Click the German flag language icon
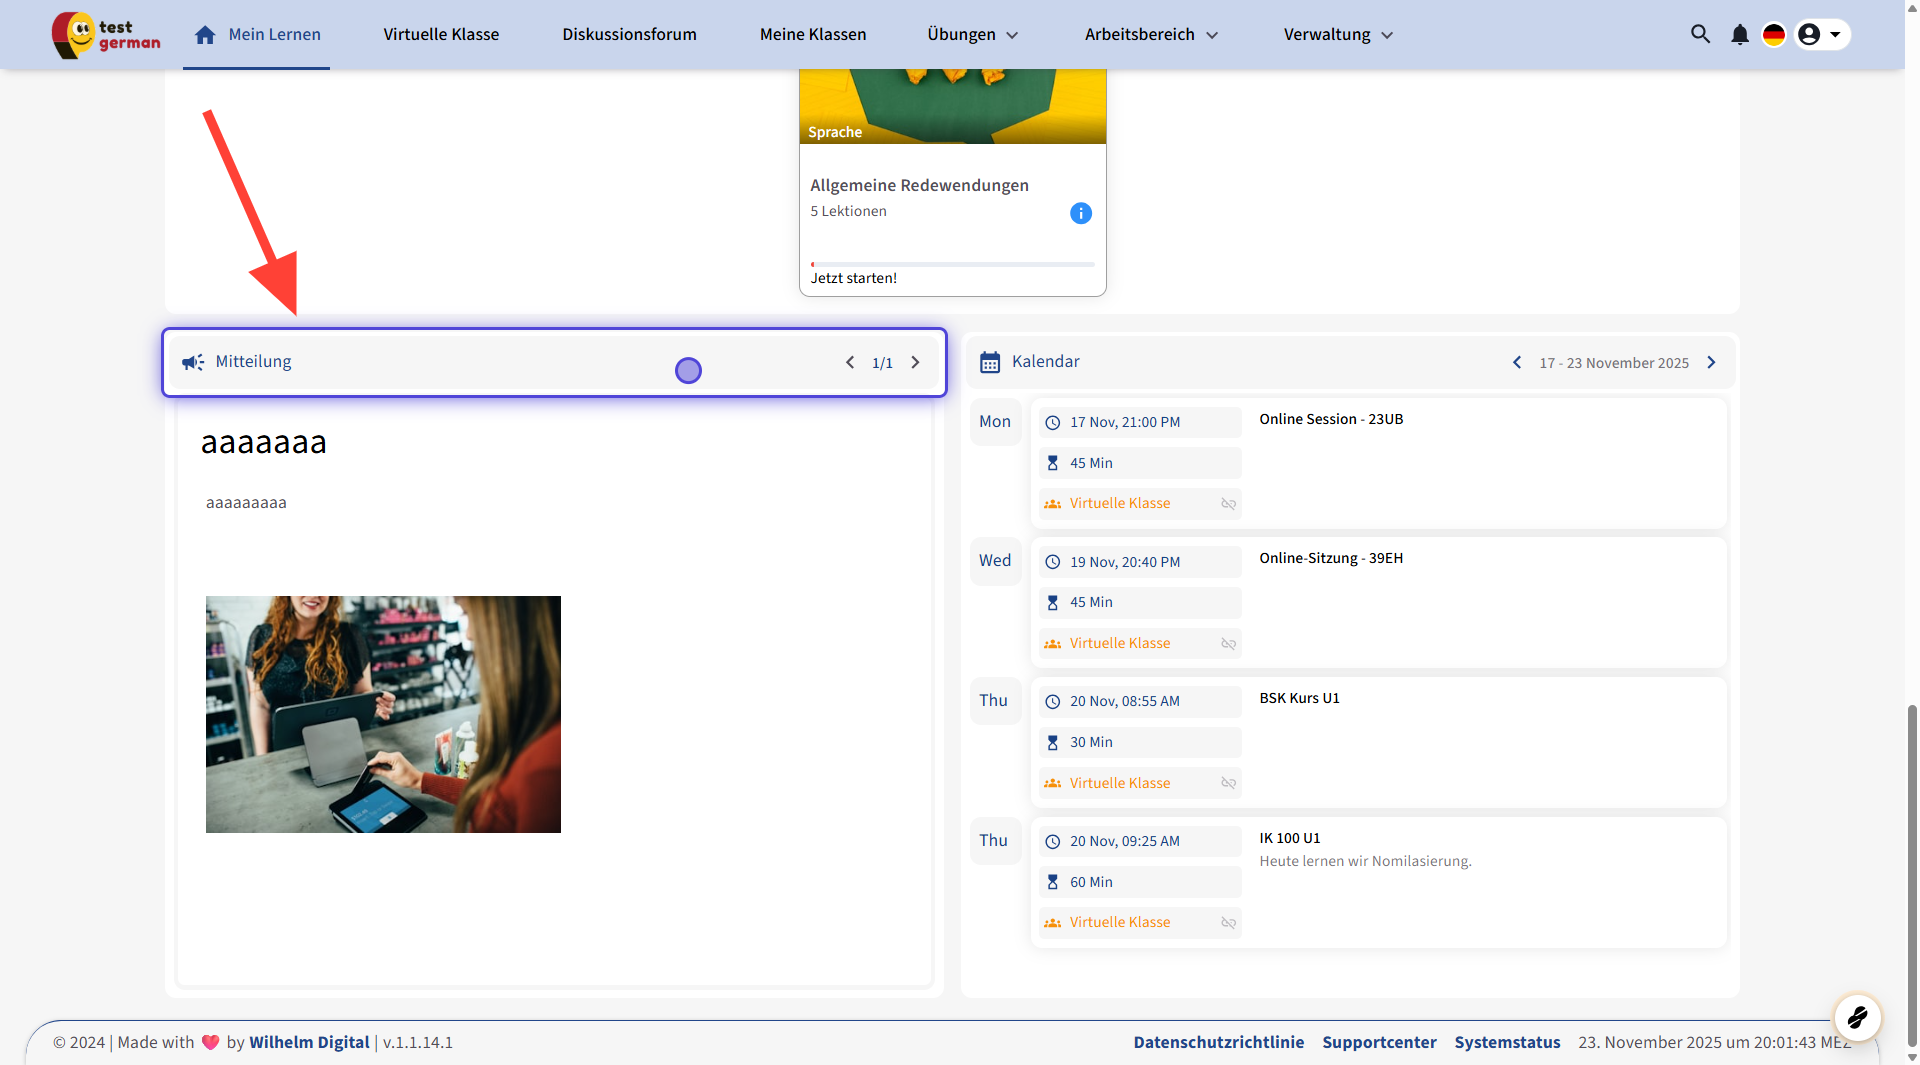Screen dimensions: 1920x1065 1774,35
